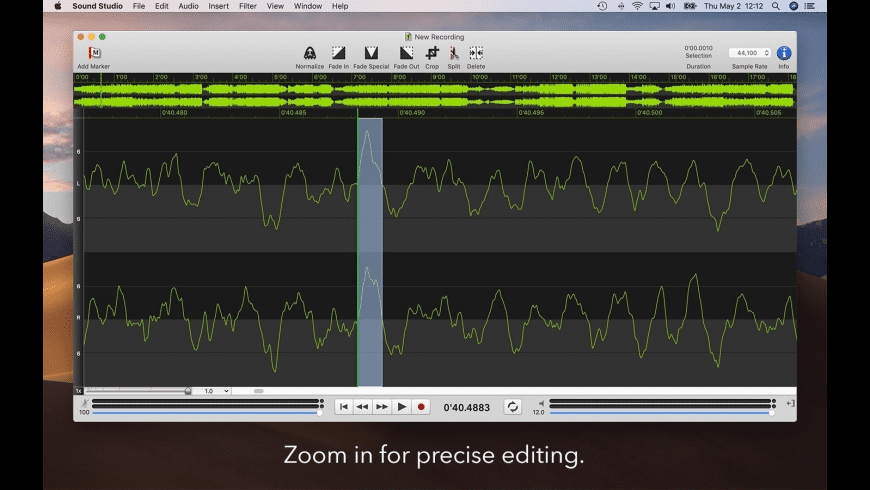Open the Help menu
Screen dimensions: 870x490
(340, 6)
